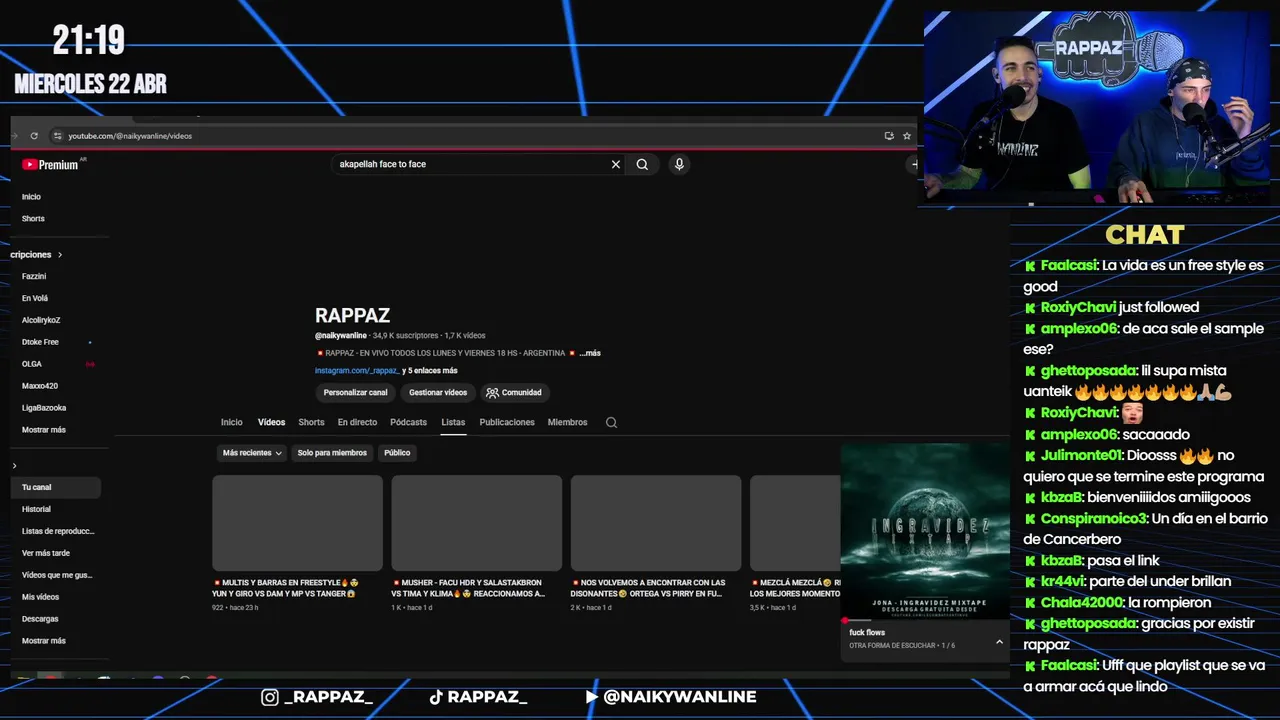Open the Publicaciones tab
1280x720 pixels.
[507, 422]
